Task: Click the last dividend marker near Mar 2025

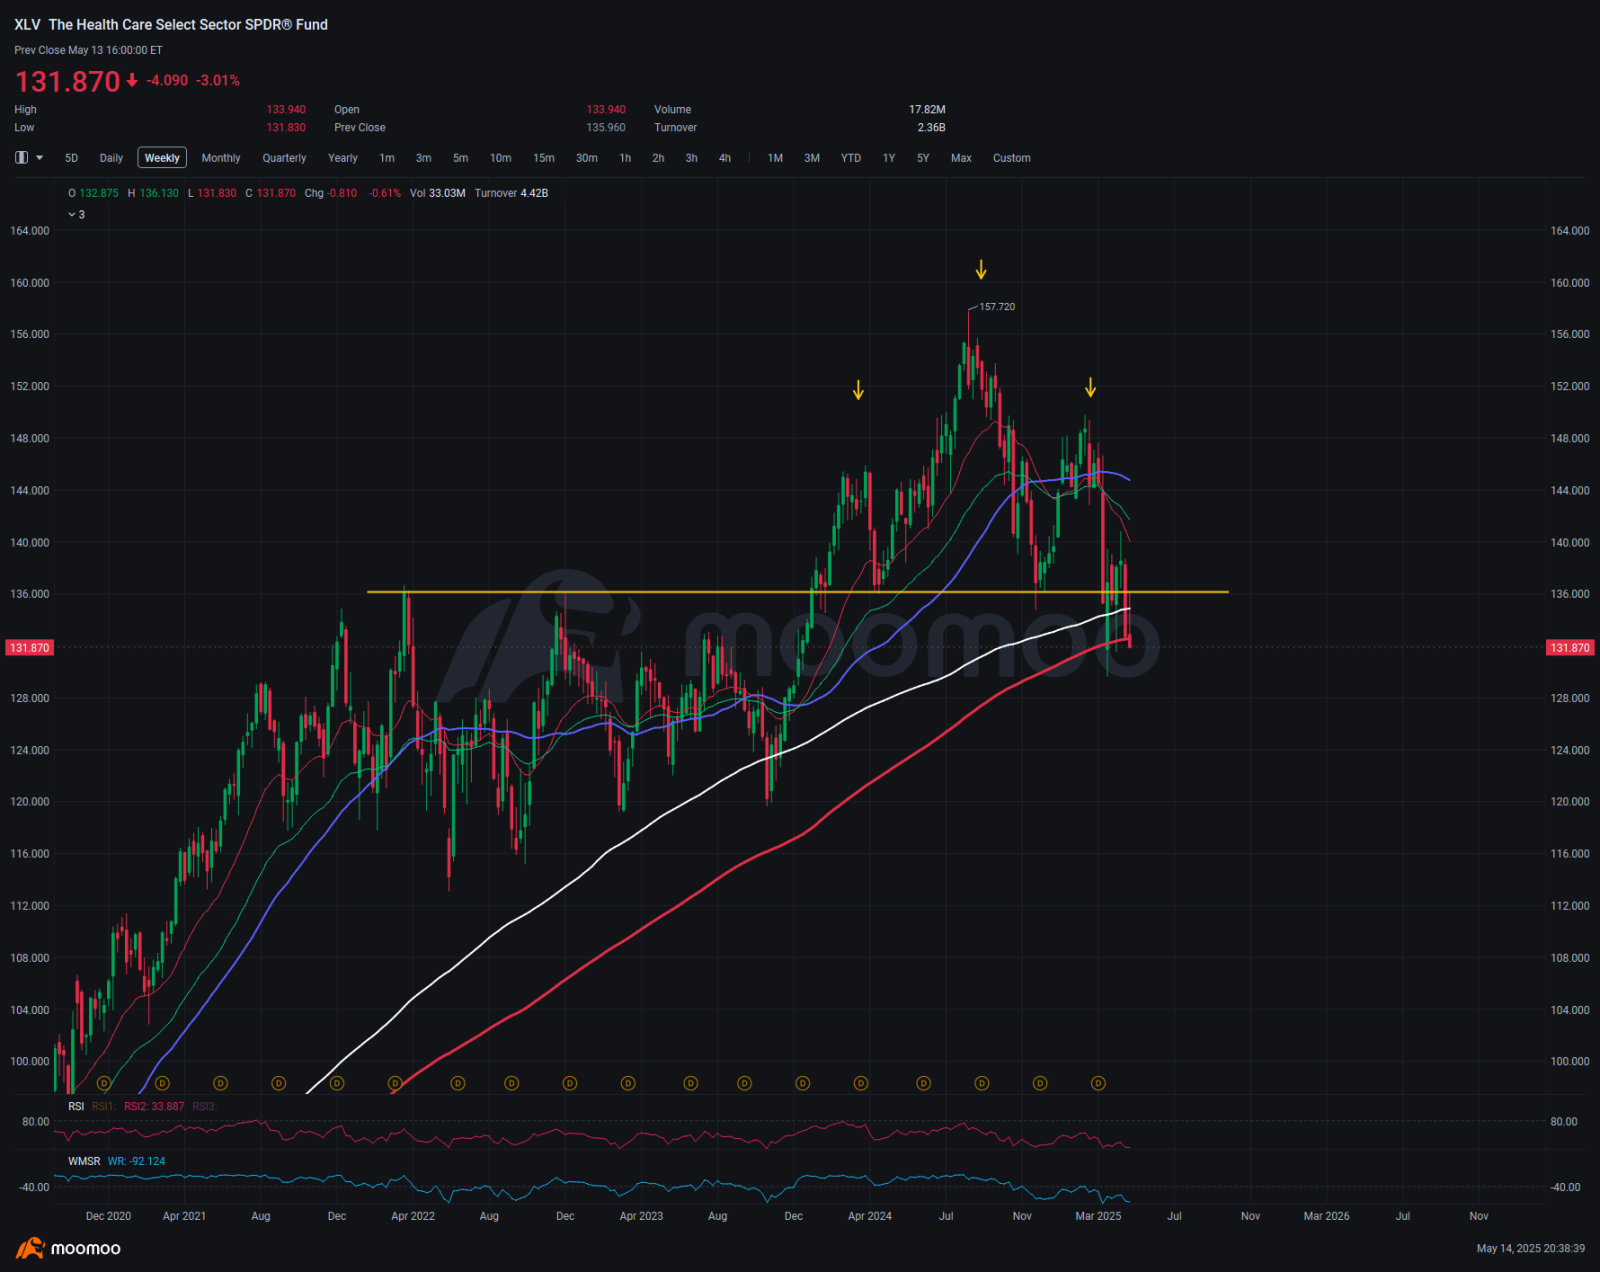Action: (x=1098, y=1083)
